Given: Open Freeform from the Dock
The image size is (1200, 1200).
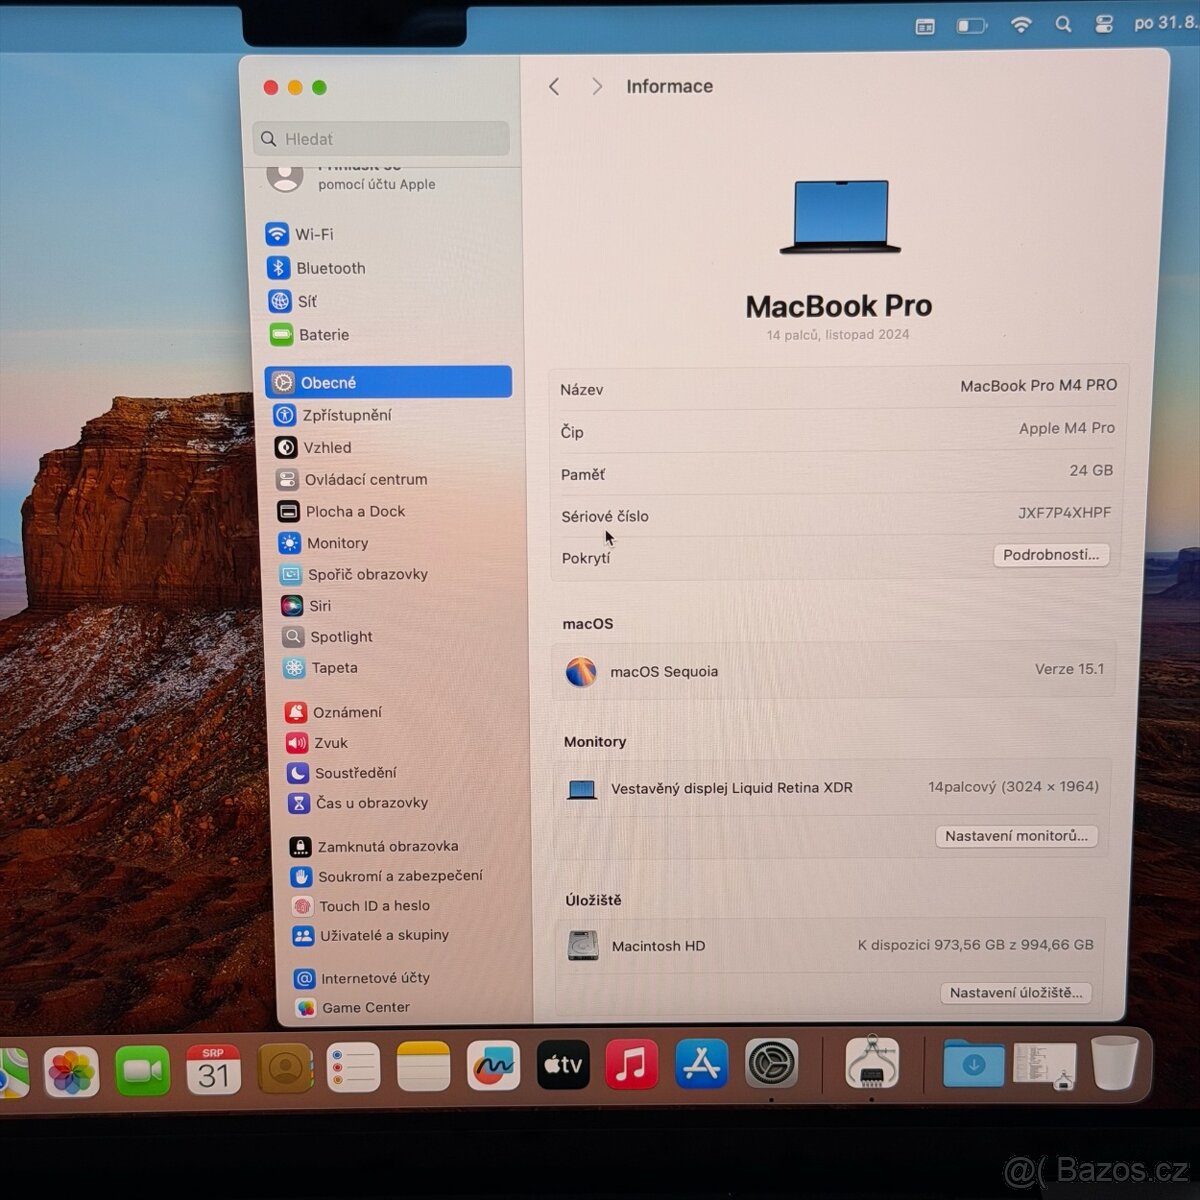Looking at the screenshot, I should (x=494, y=1067).
